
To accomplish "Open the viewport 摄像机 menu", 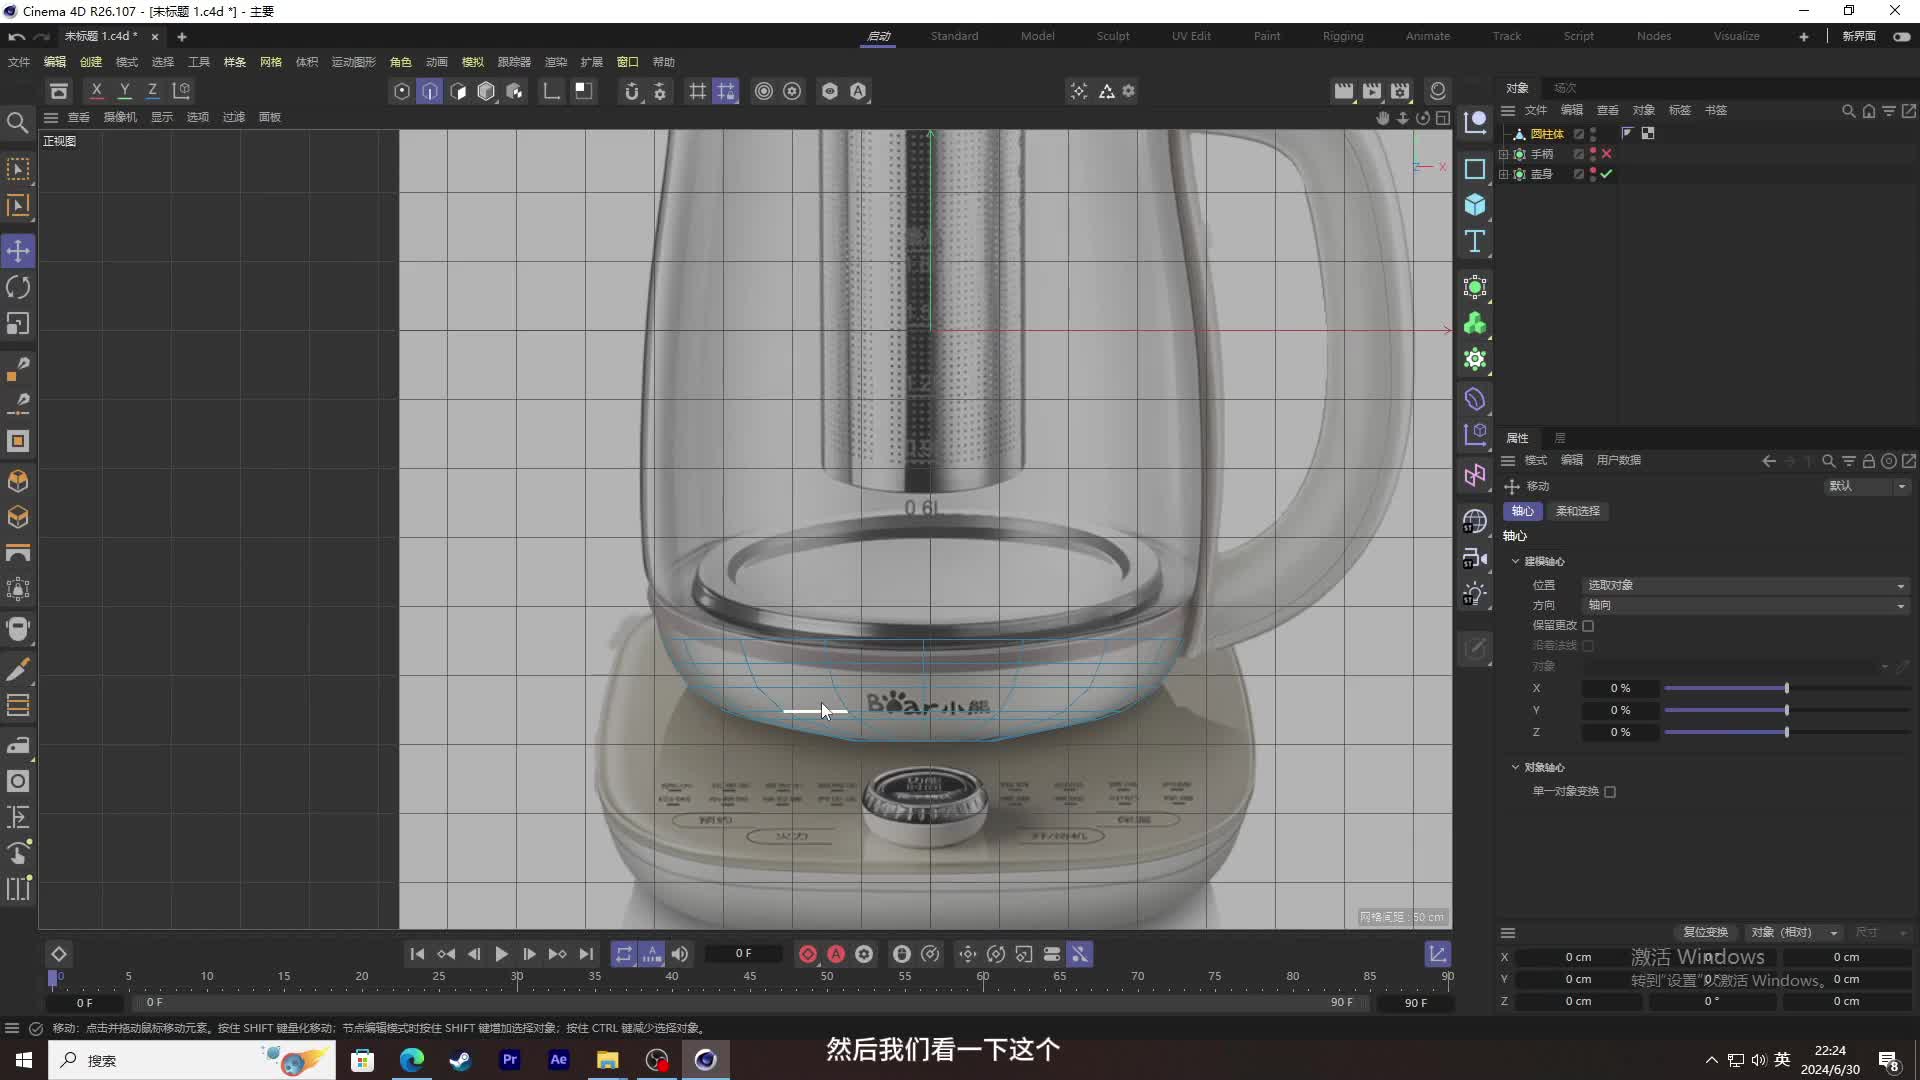I will (x=120, y=117).
